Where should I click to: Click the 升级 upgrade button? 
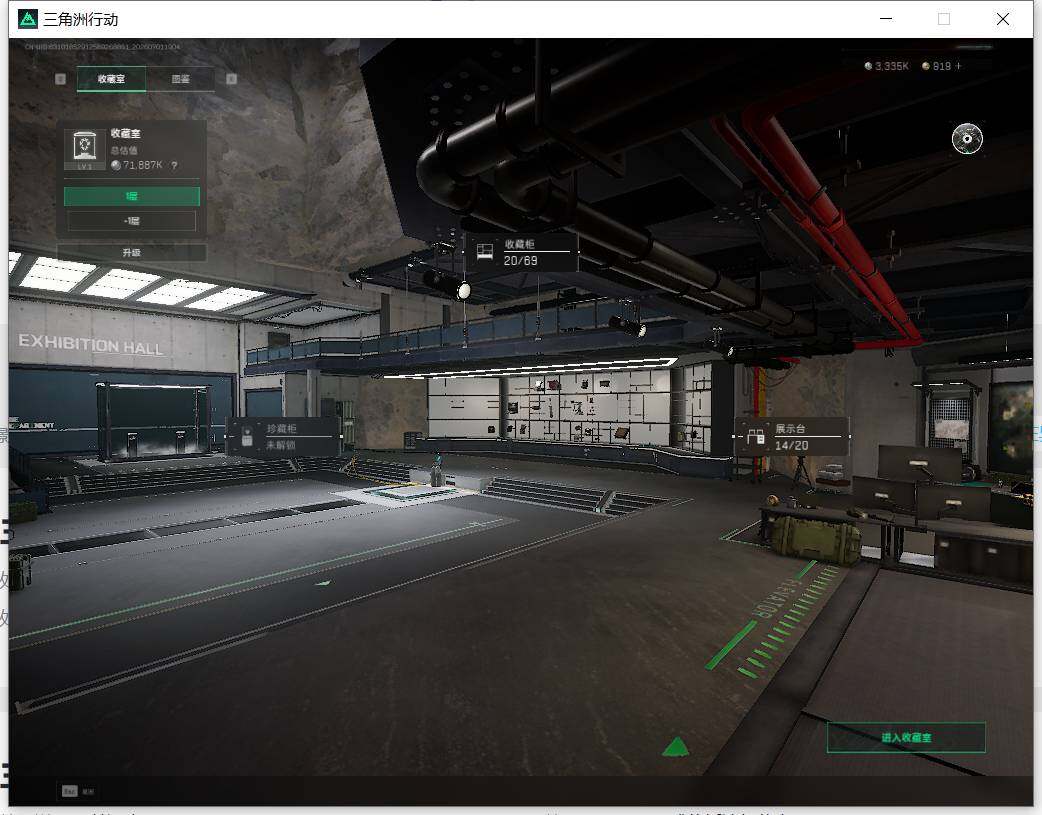tap(132, 253)
